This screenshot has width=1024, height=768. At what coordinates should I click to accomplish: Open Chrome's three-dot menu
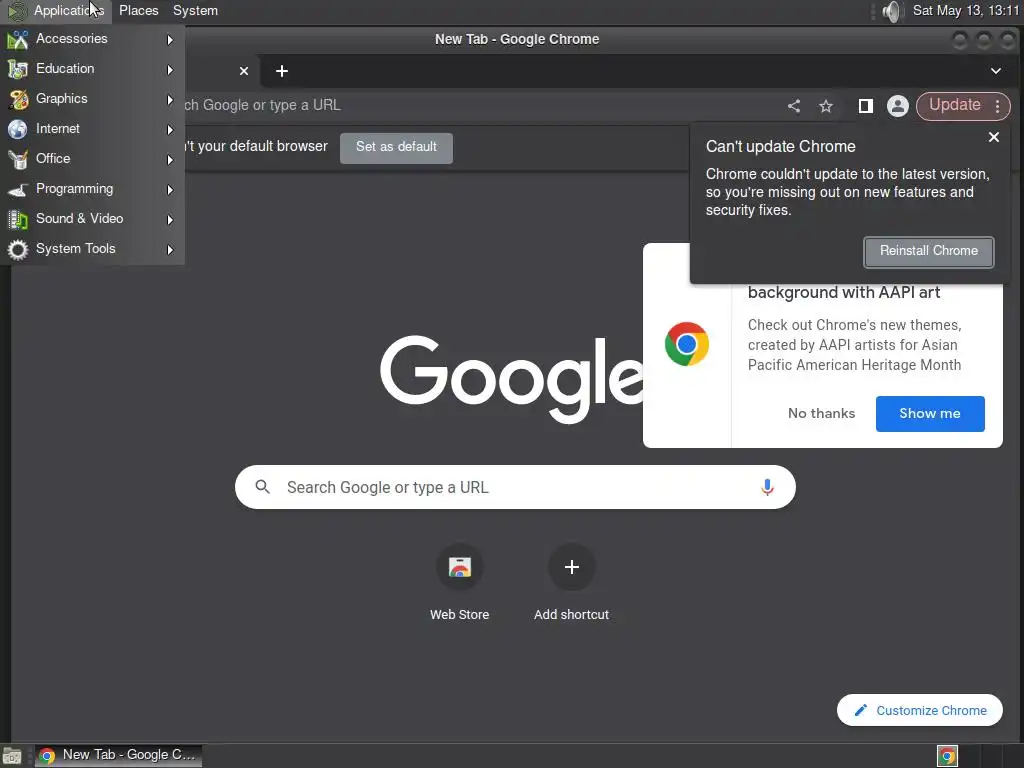[x=997, y=106]
